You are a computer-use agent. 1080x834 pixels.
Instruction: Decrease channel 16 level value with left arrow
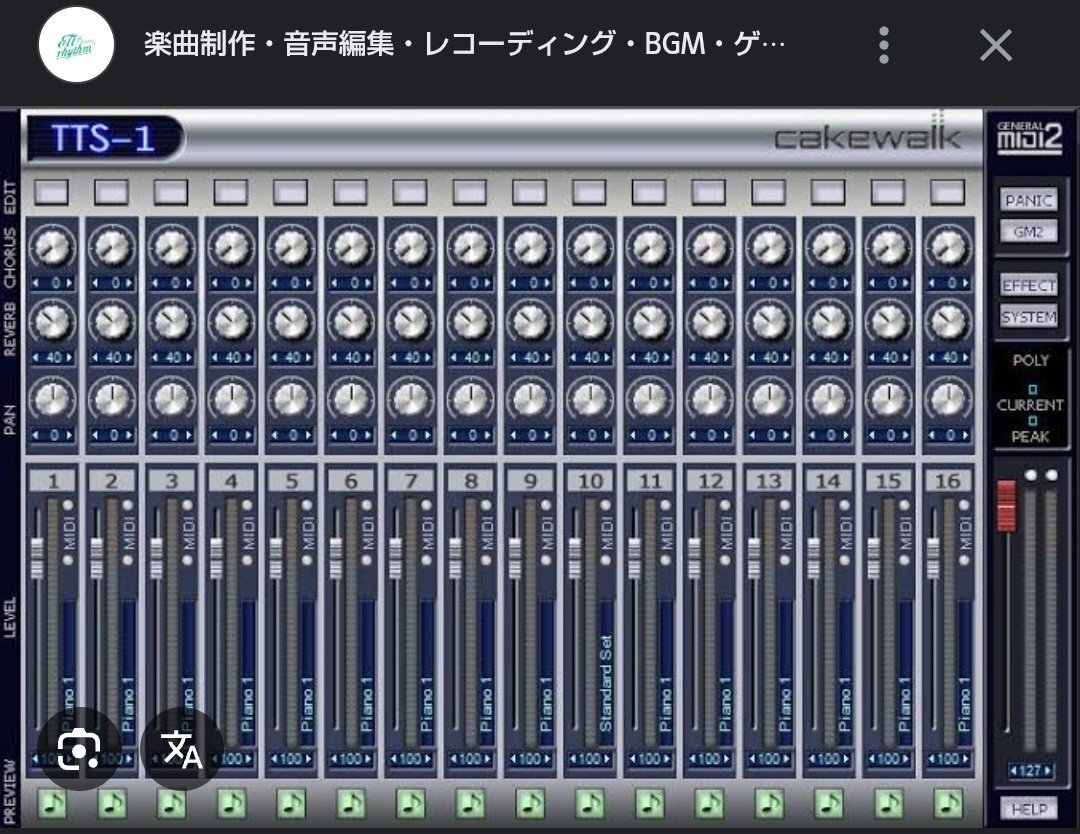(932, 759)
